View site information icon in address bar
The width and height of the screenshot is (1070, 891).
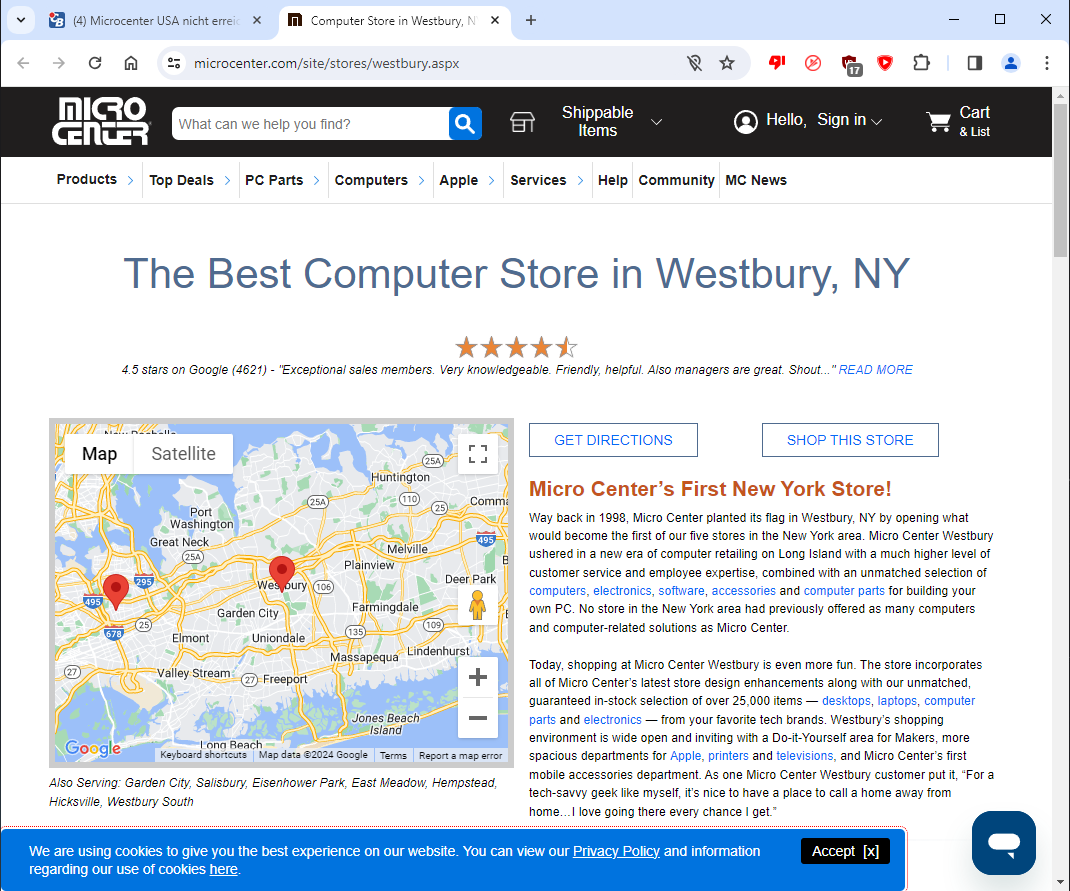pos(174,63)
